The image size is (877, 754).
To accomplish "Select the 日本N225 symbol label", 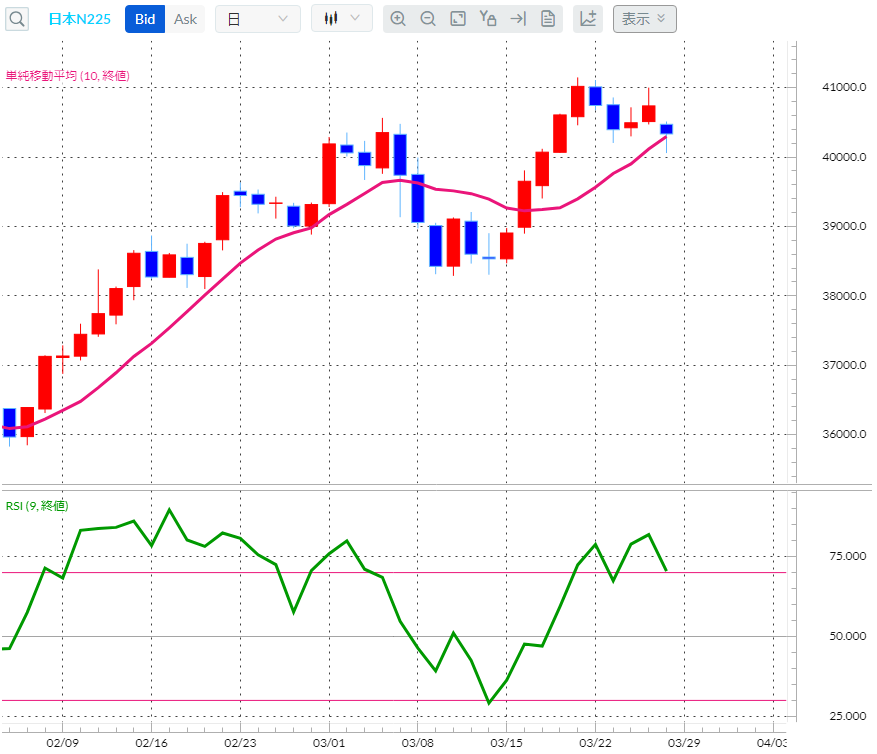I will (78, 18).
